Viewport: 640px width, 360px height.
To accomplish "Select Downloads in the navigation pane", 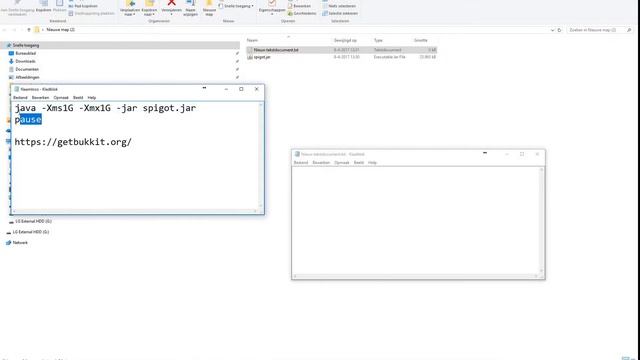I will pyautogui.click(x=25, y=61).
